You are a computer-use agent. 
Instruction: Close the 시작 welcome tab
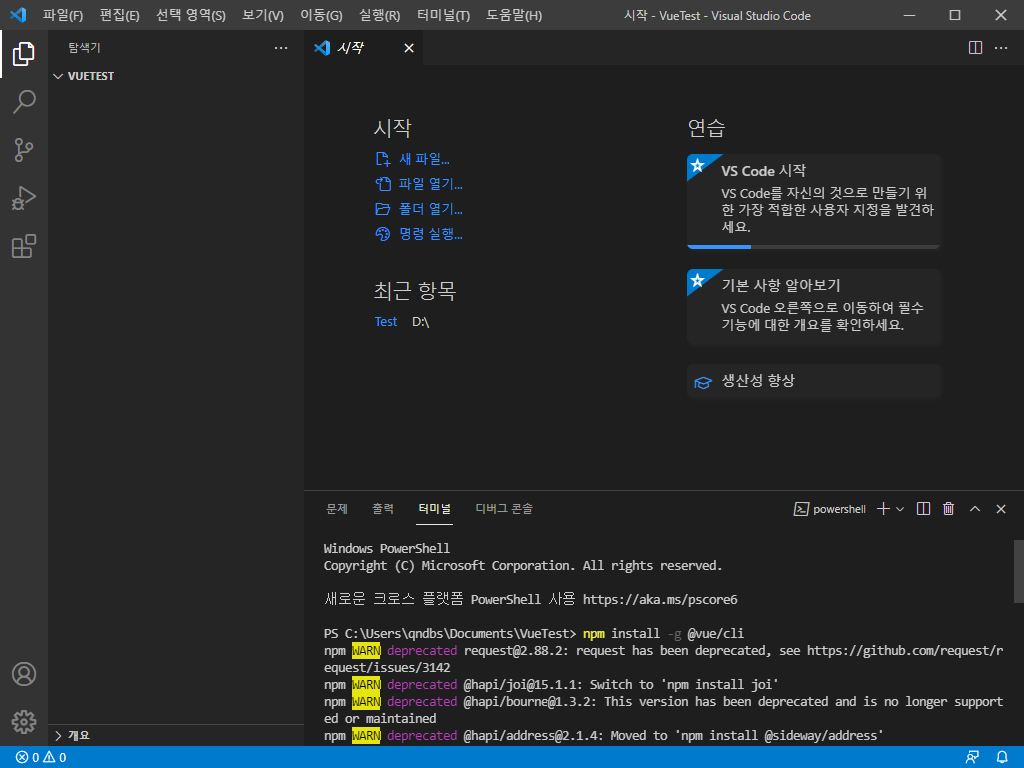(409, 48)
